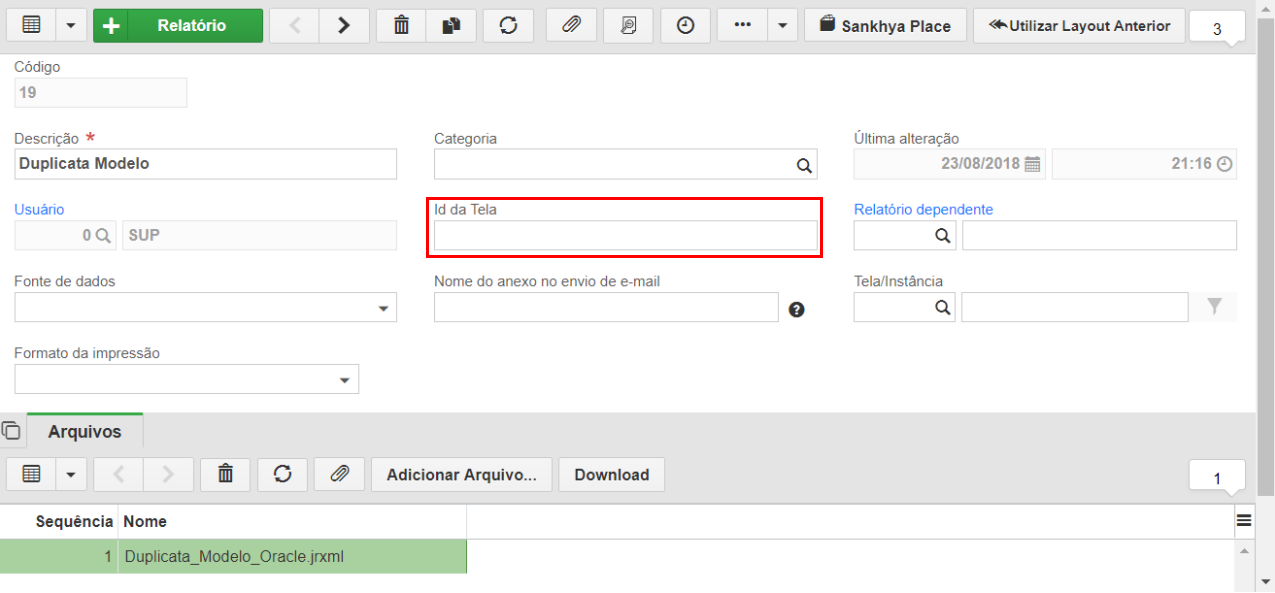Open the history clock icon
Viewport: 1275px width, 593px height.
(x=685, y=25)
